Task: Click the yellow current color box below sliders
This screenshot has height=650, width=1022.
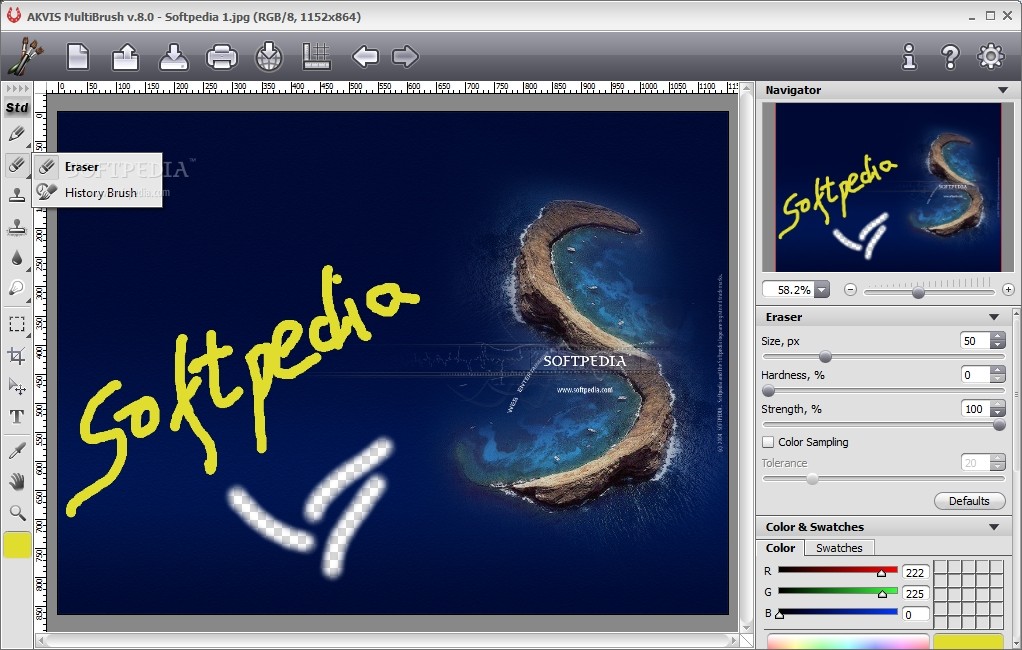Action: coord(968,642)
